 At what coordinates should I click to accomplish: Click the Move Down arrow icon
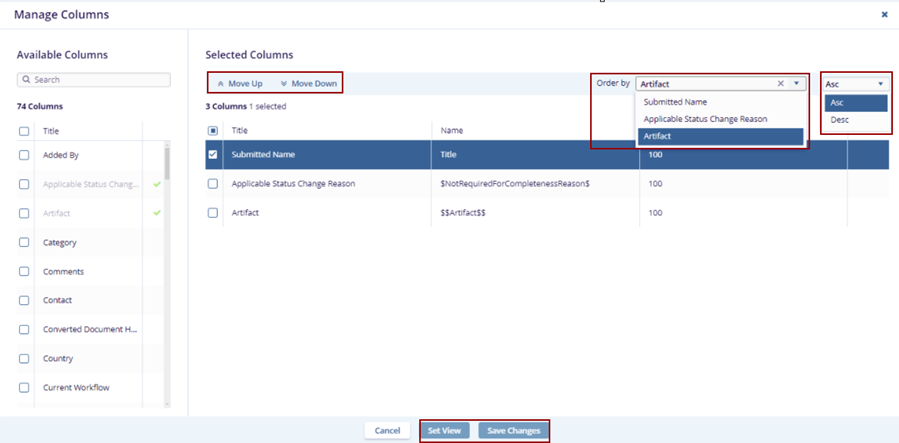coord(284,84)
